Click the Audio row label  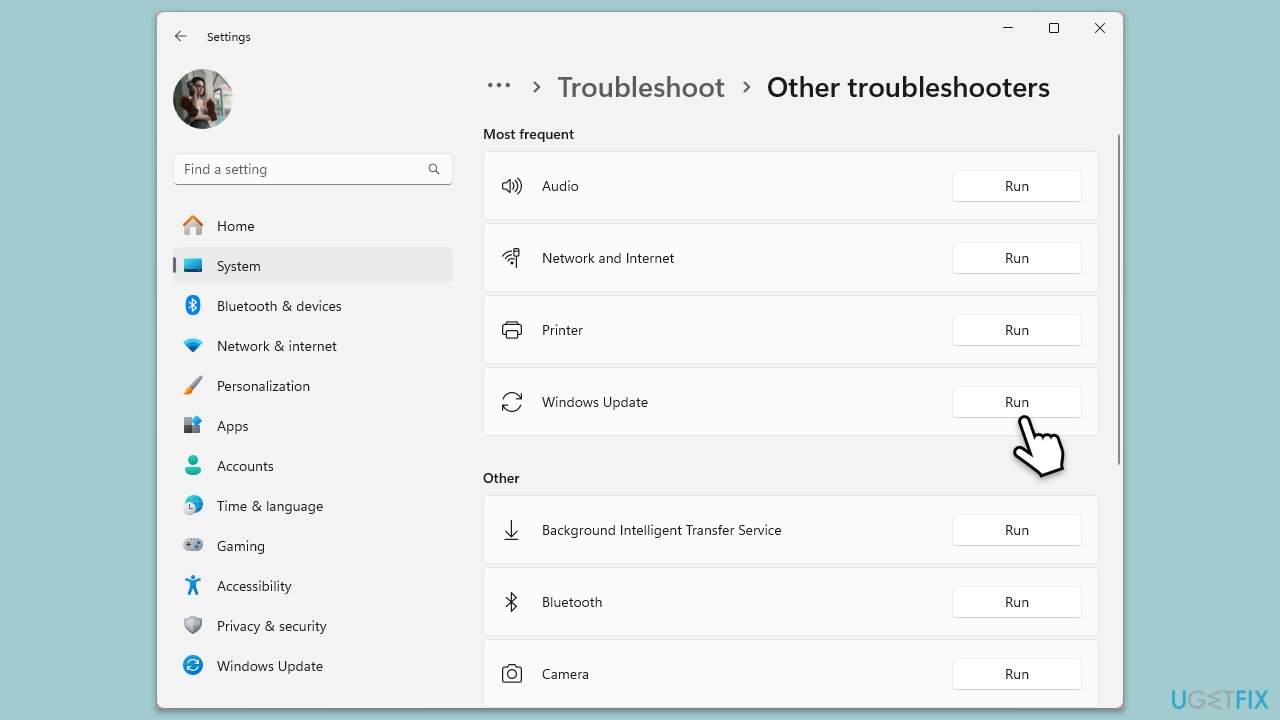pos(560,186)
